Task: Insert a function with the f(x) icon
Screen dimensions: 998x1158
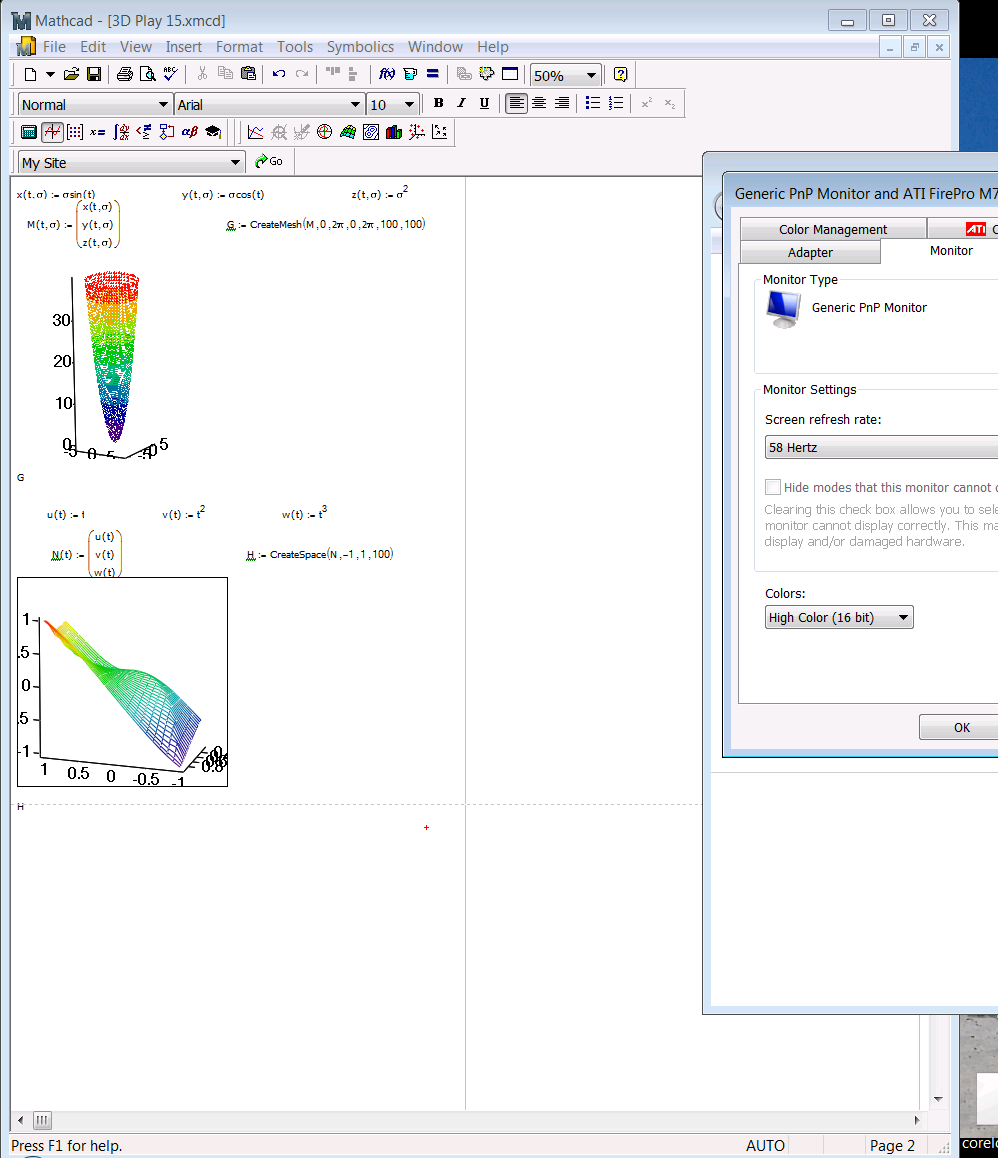Action: pyautogui.click(x=386, y=75)
